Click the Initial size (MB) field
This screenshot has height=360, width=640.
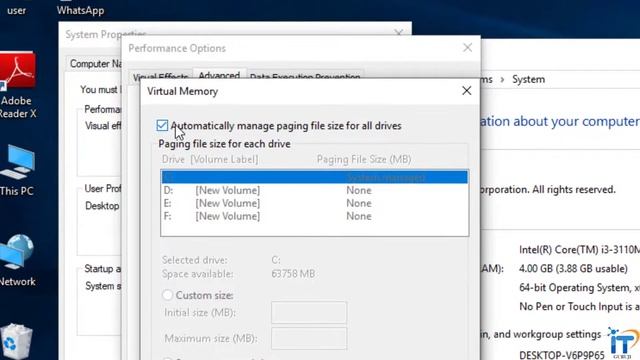coord(309,313)
